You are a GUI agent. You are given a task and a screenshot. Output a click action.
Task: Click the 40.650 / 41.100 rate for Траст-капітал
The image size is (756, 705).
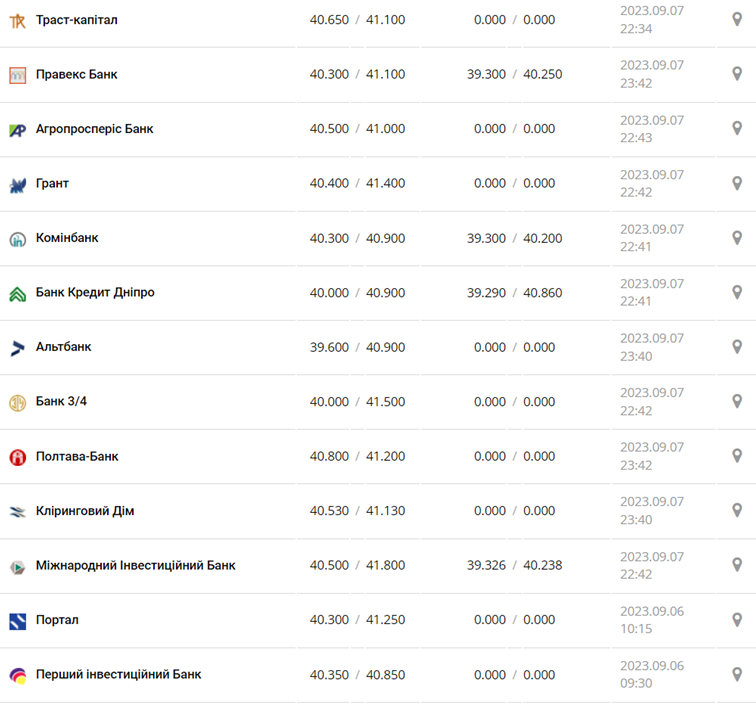tap(357, 20)
